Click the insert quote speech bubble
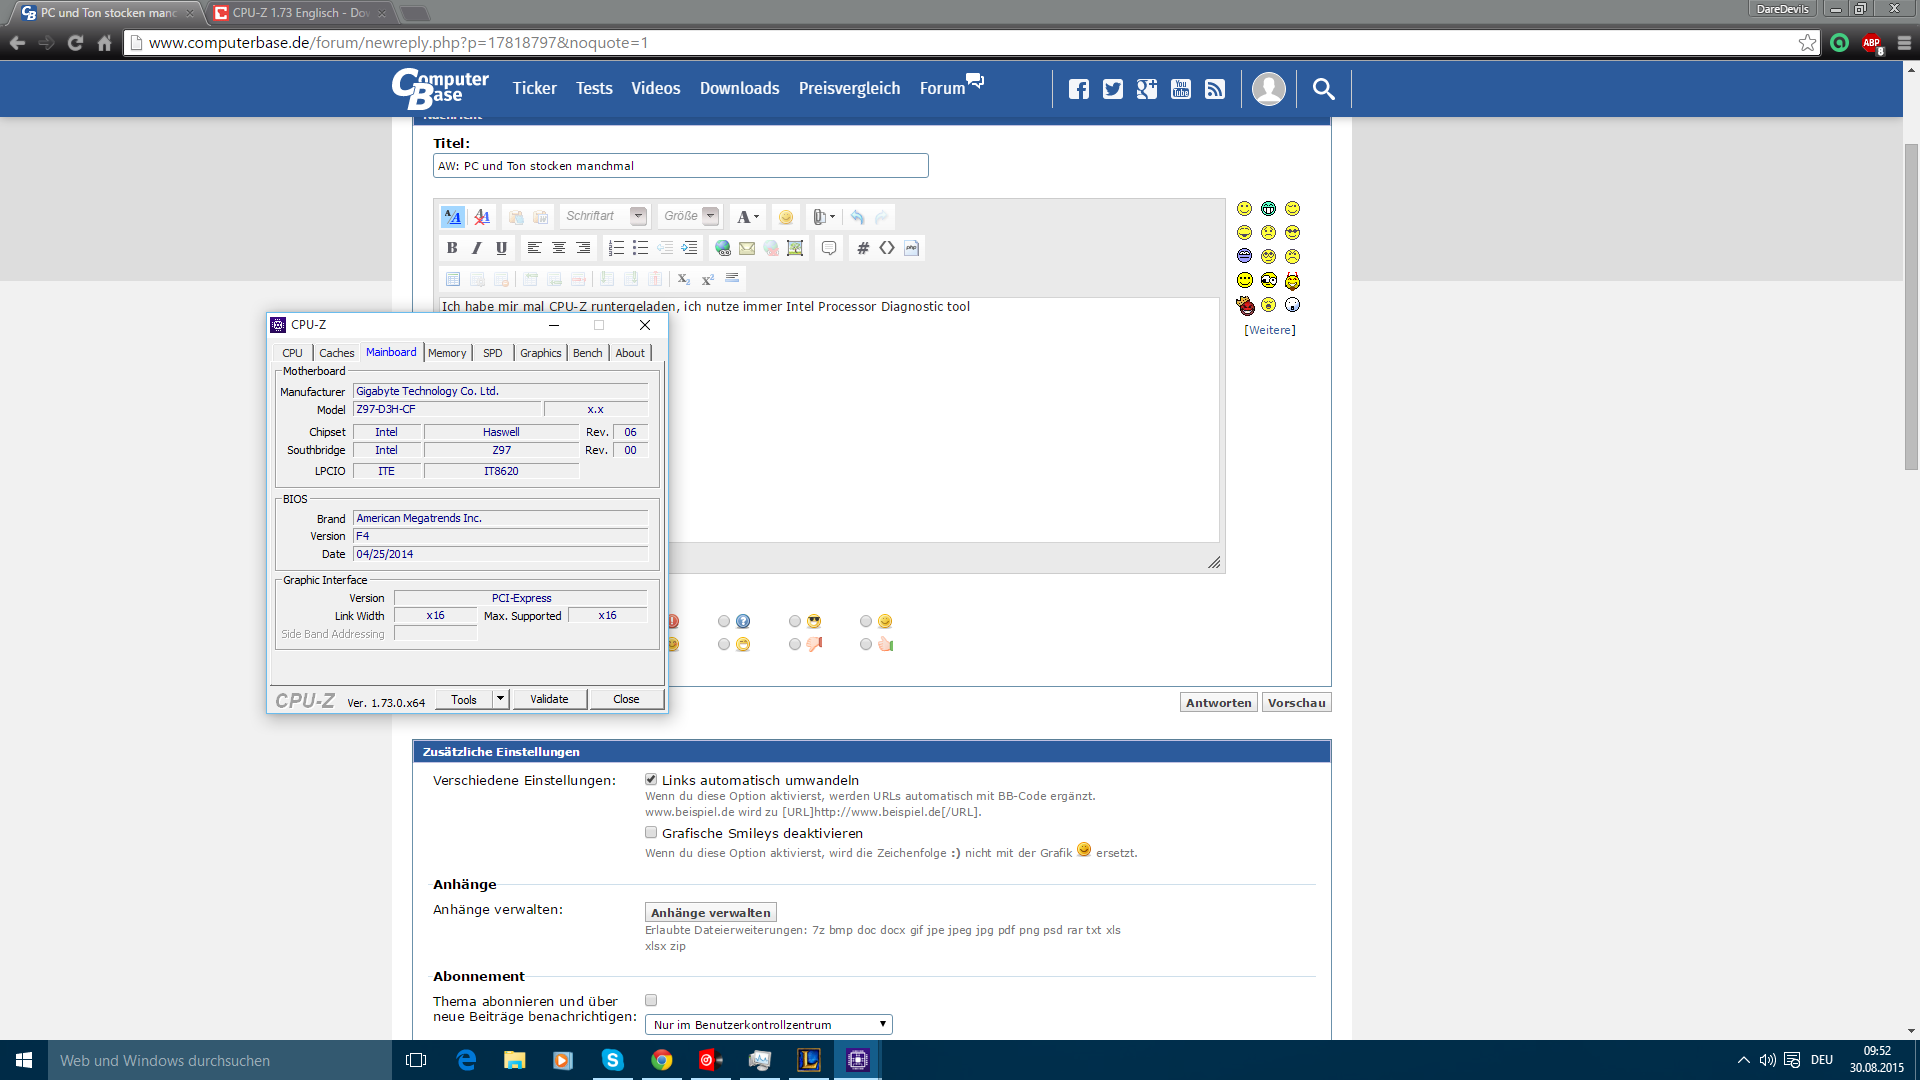This screenshot has height=1080, width=1920. pos(829,248)
